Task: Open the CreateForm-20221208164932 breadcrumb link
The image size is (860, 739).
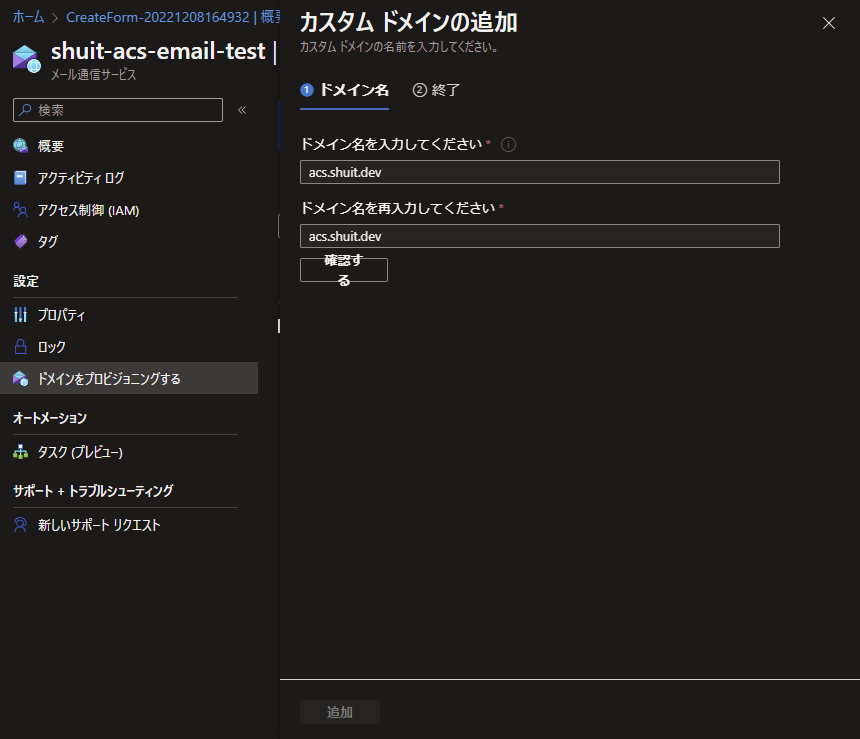Action: [x=157, y=17]
